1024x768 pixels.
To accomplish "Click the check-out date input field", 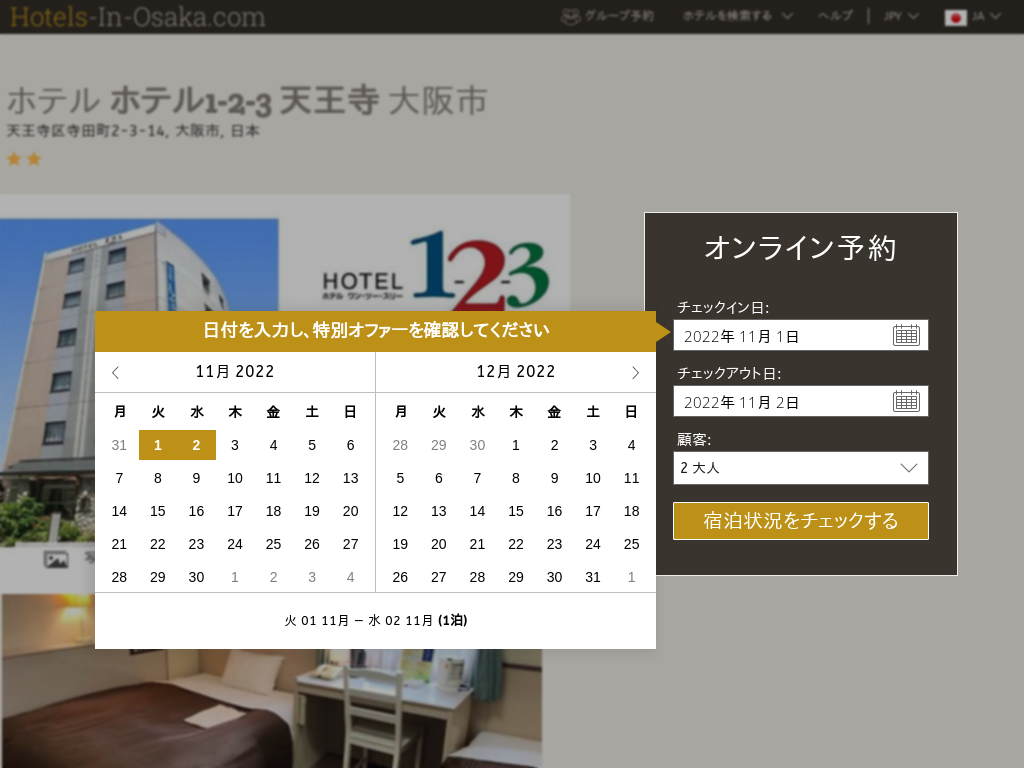I will pos(801,401).
